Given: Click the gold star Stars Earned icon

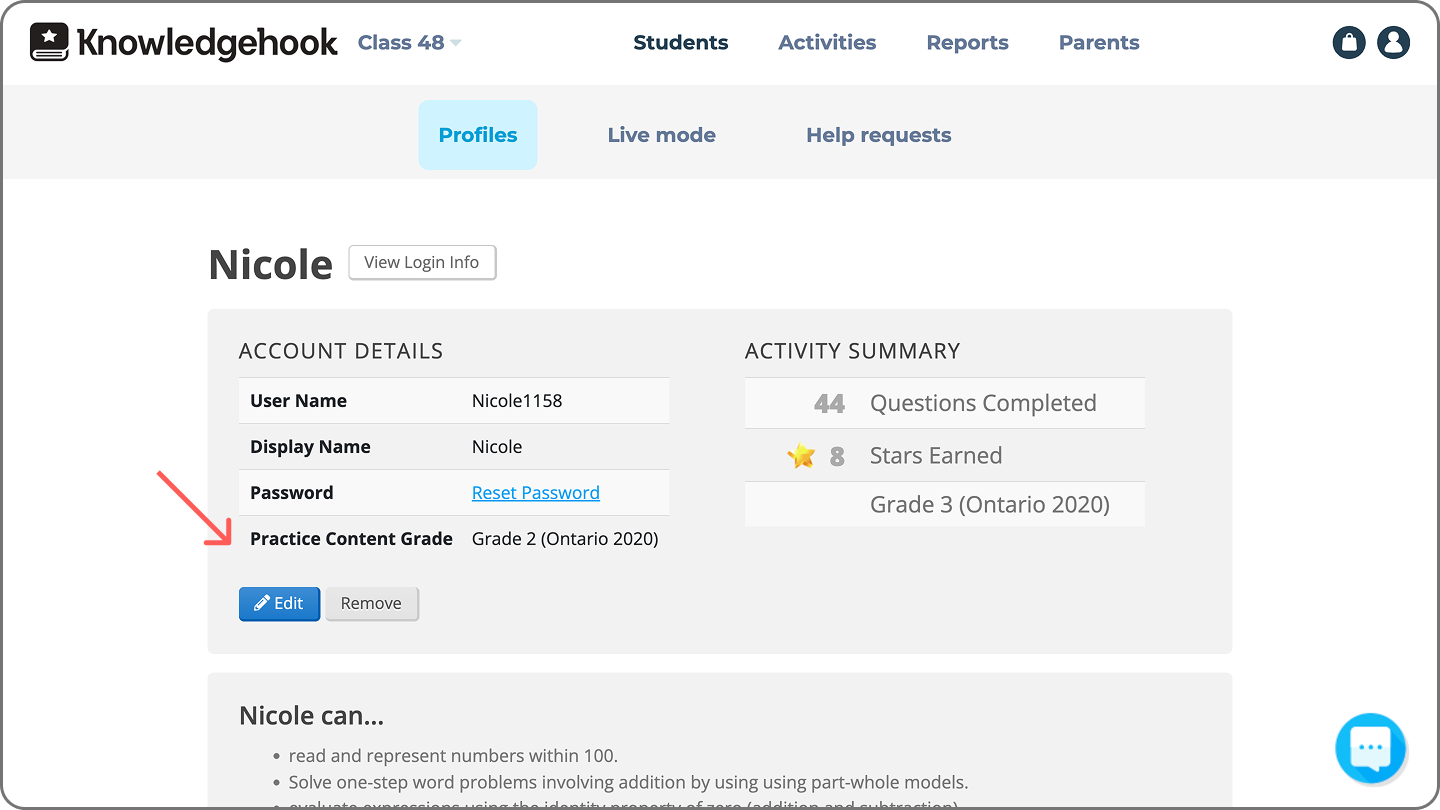Looking at the screenshot, I should click(x=801, y=456).
